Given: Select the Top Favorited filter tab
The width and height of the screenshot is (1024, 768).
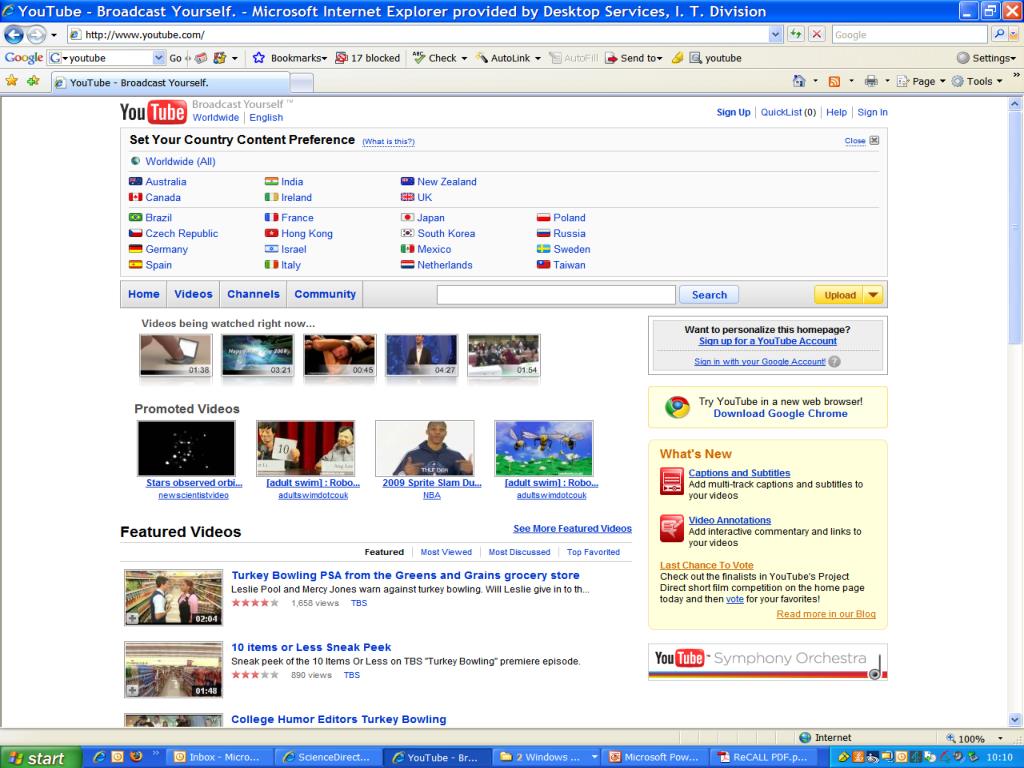Looking at the screenshot, I should (593, 552).
